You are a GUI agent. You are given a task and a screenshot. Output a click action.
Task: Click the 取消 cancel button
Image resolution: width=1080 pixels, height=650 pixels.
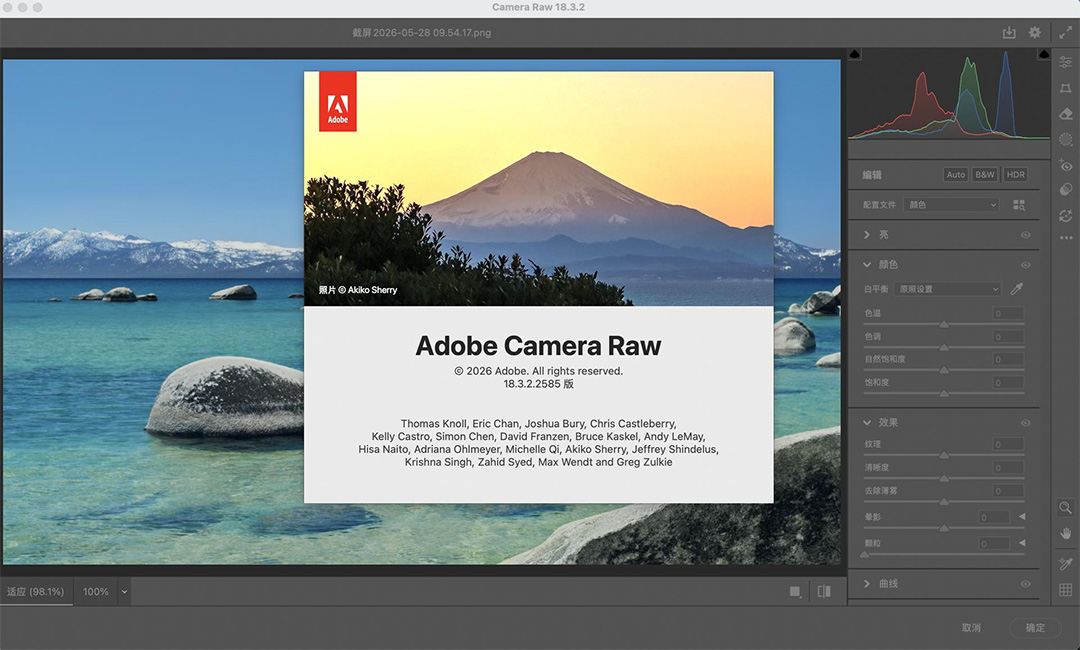[971, 628]
